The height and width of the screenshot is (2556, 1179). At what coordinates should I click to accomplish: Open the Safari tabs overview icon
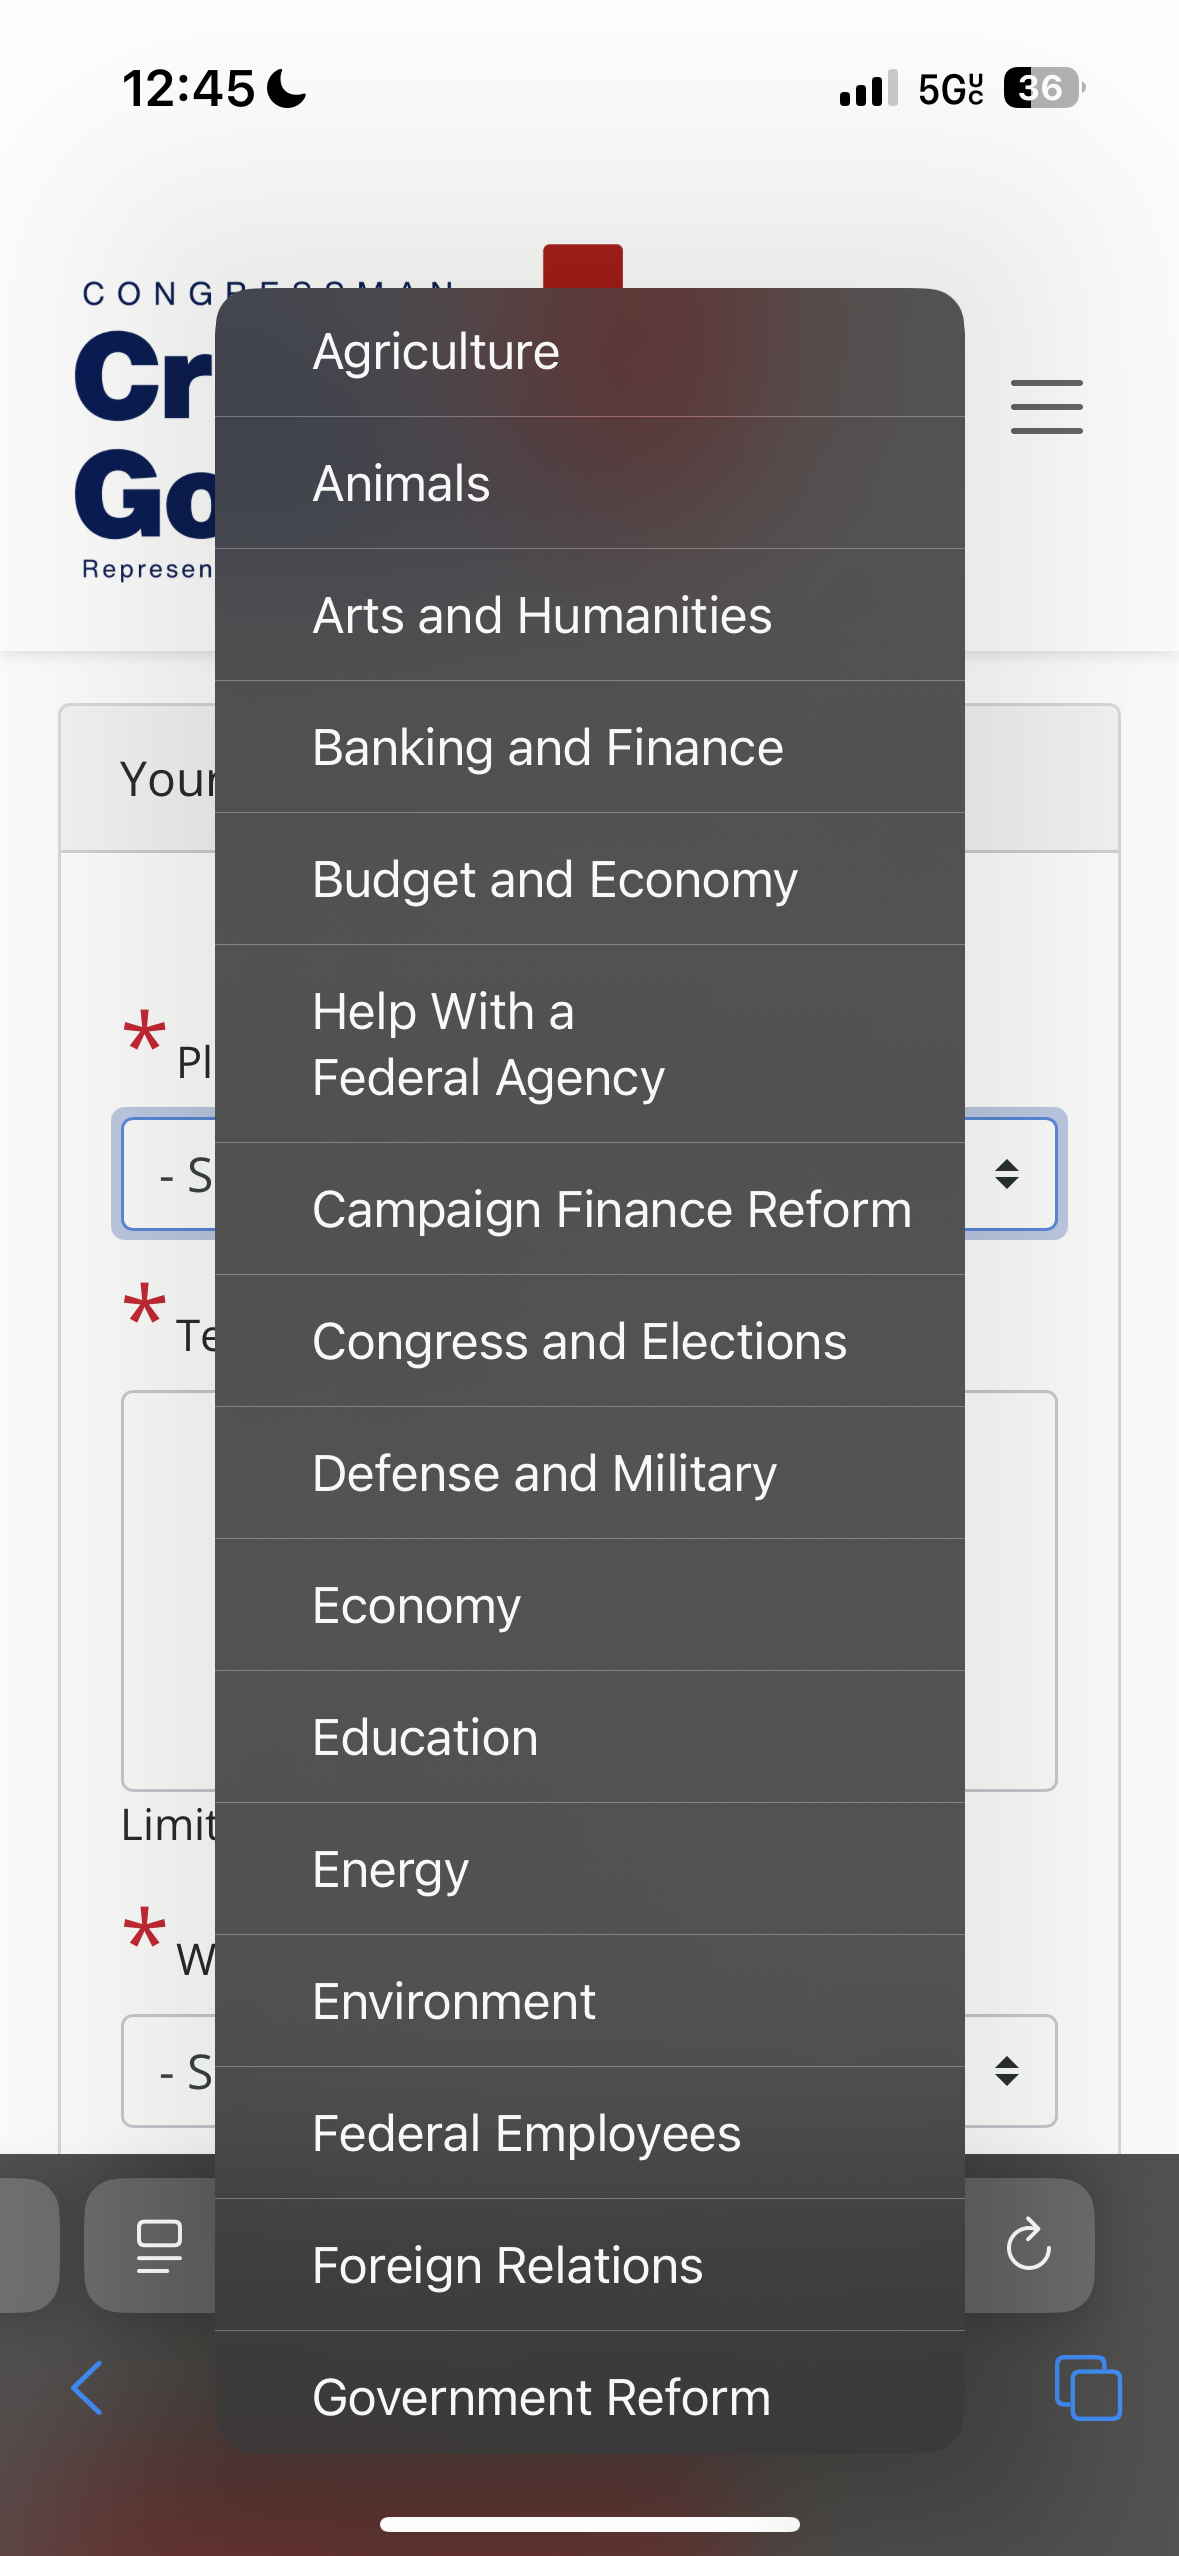(1088, 2388)
